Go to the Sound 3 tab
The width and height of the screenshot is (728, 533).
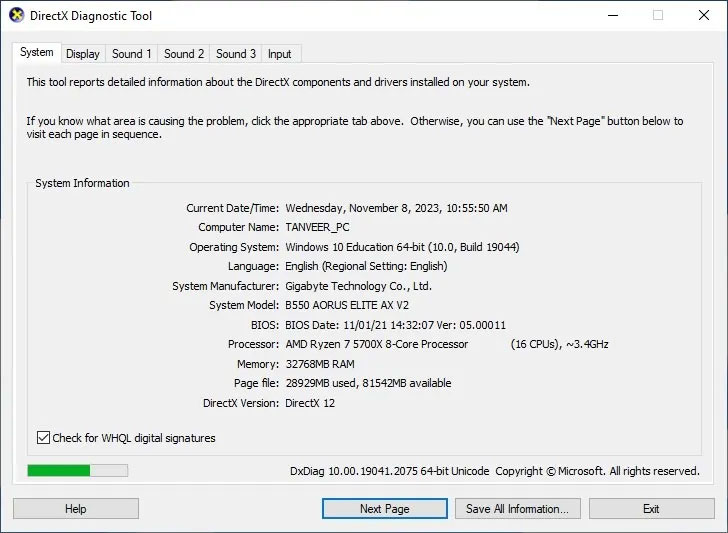[236, 54]
